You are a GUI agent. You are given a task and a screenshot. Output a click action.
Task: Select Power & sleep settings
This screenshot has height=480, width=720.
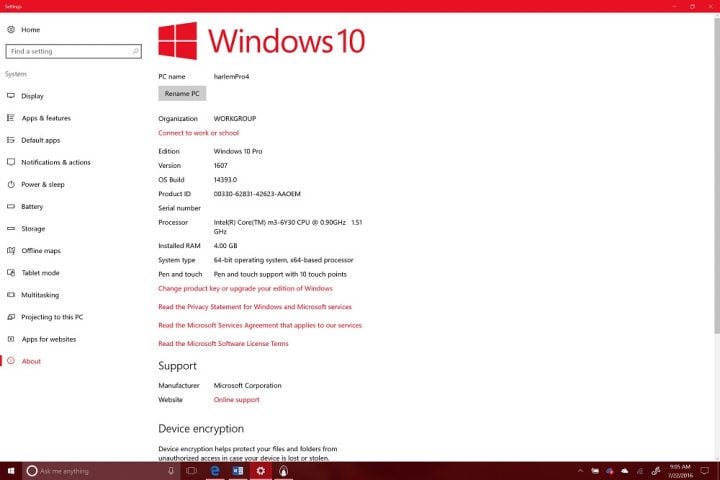43,184
